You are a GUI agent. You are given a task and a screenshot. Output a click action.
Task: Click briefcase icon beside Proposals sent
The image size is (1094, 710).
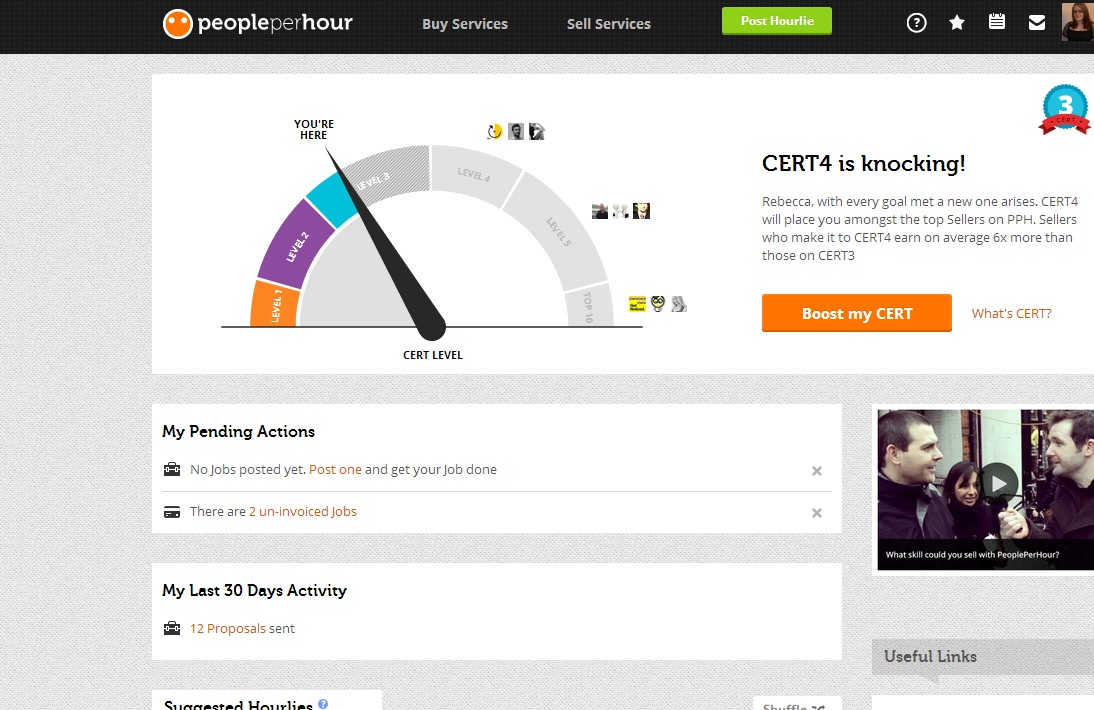click(172, 628)
